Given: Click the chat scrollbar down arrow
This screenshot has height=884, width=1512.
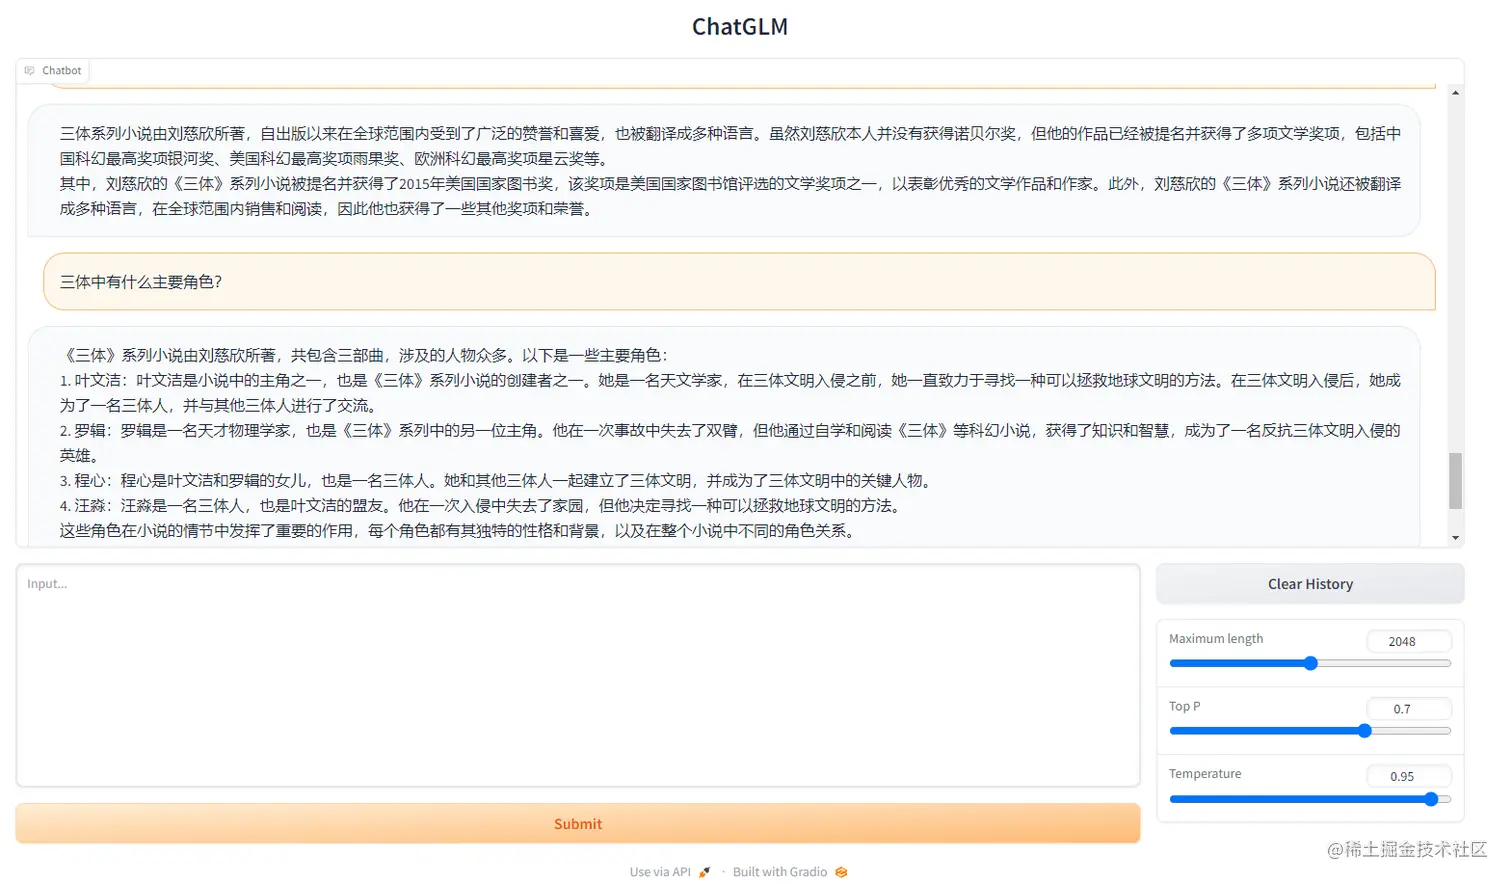Looking at the screenshot, I should [x=1456, y=538].
